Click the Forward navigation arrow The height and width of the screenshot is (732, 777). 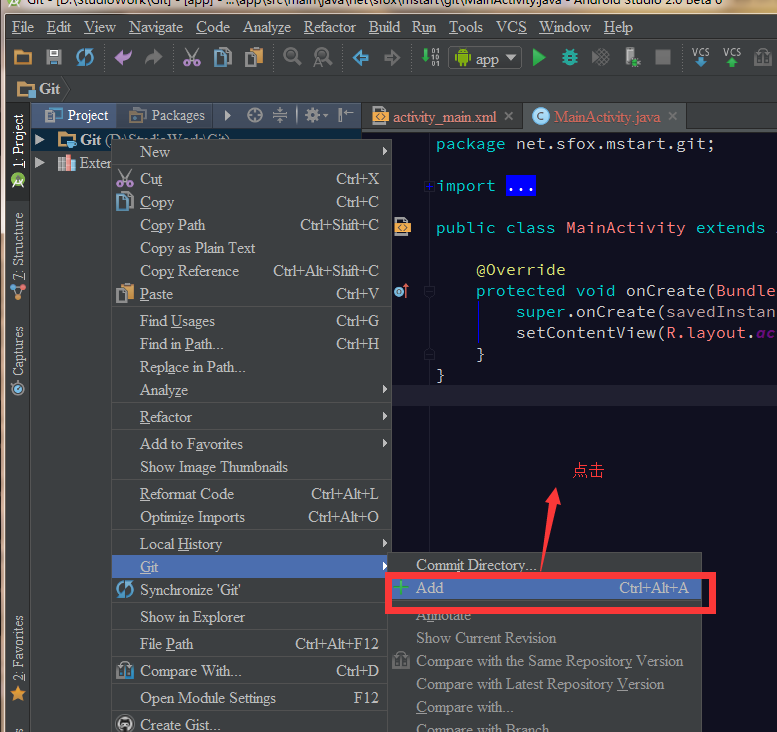tap(391, 58)
